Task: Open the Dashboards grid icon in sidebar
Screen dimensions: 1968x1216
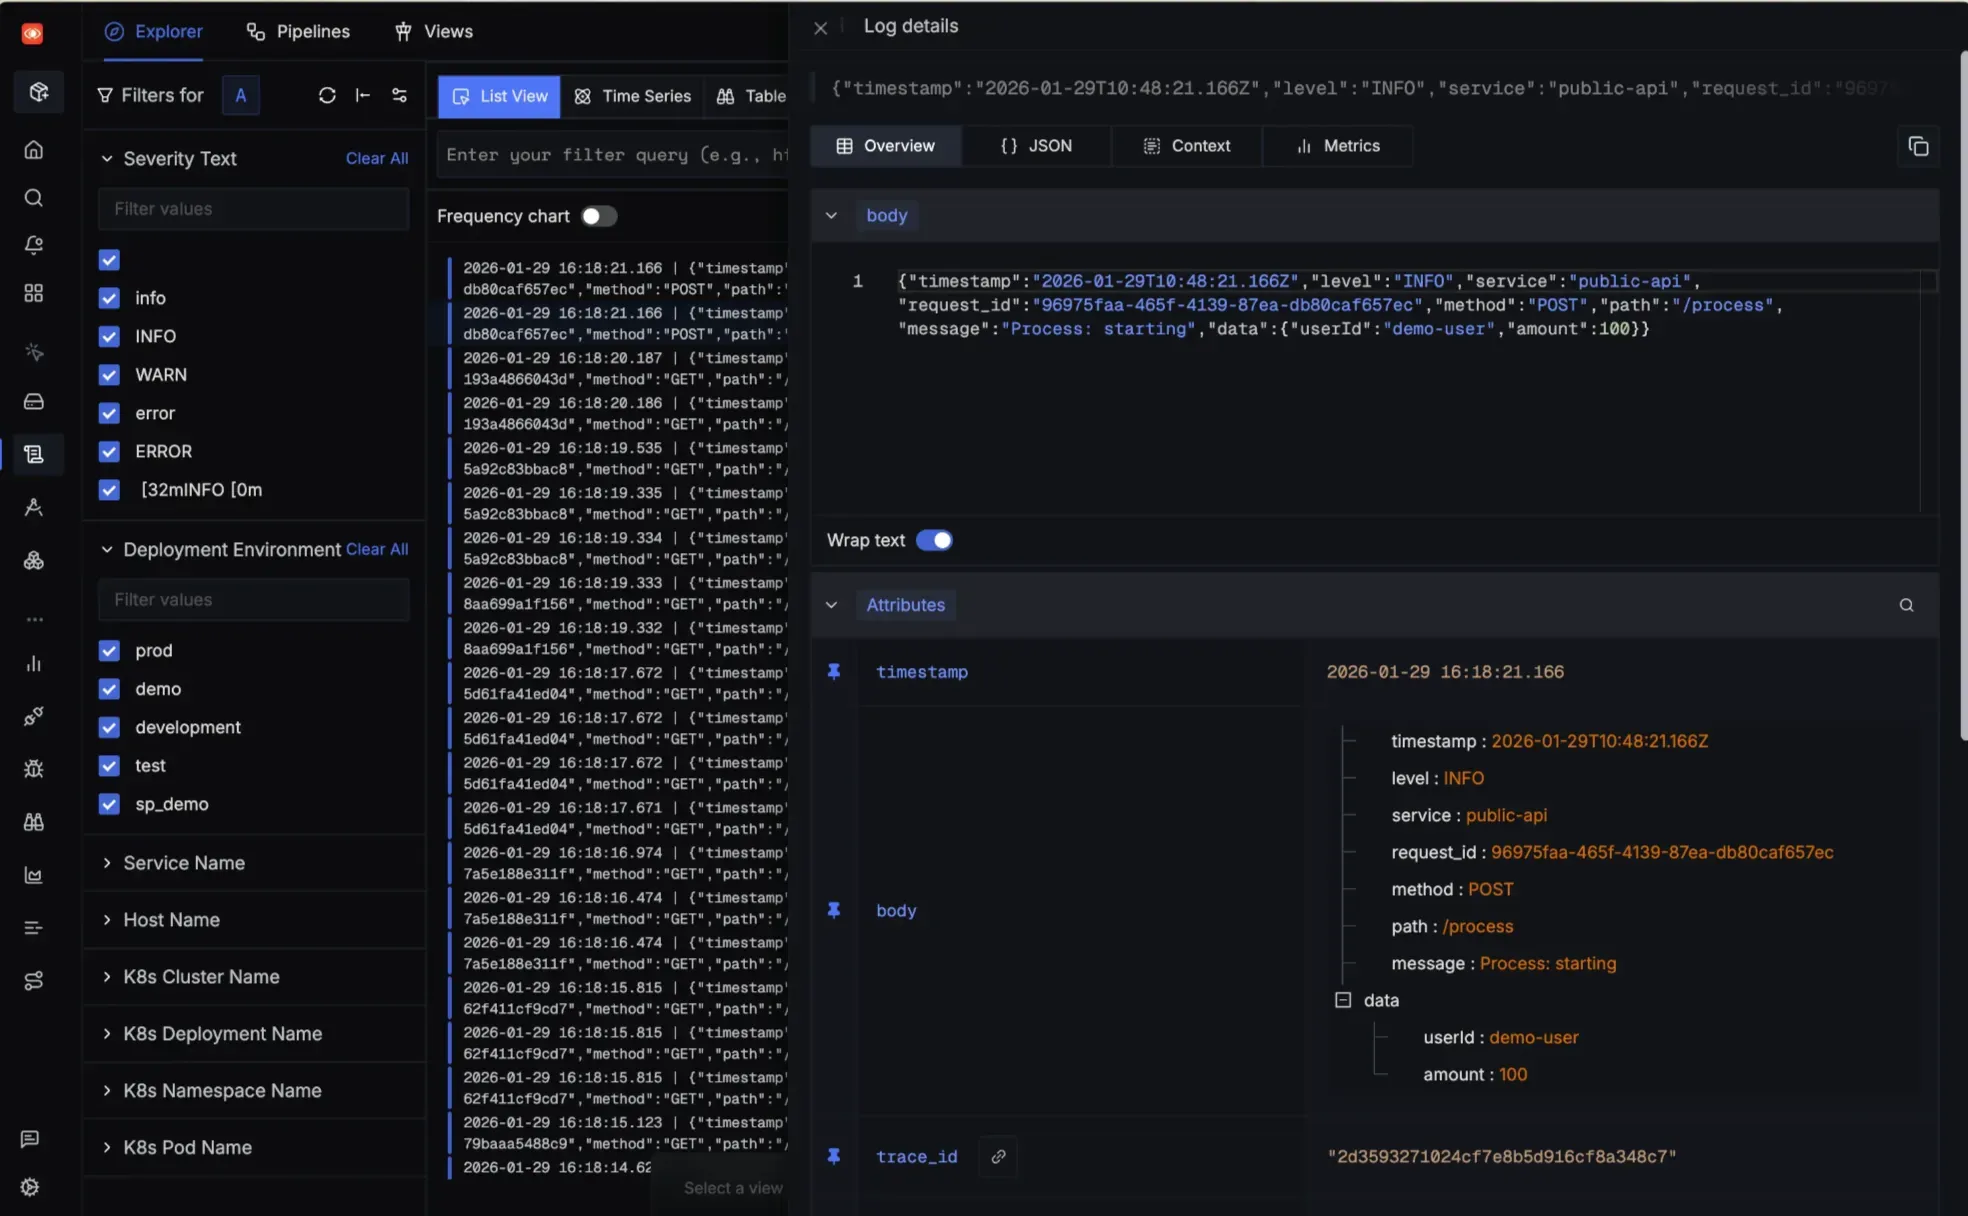Action: 33,293
